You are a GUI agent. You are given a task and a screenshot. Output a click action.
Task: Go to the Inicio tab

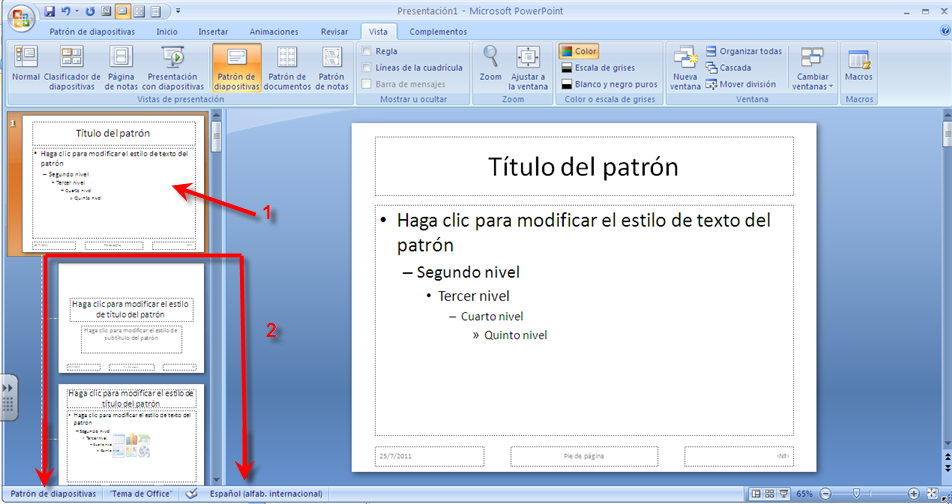click(167, 32)
